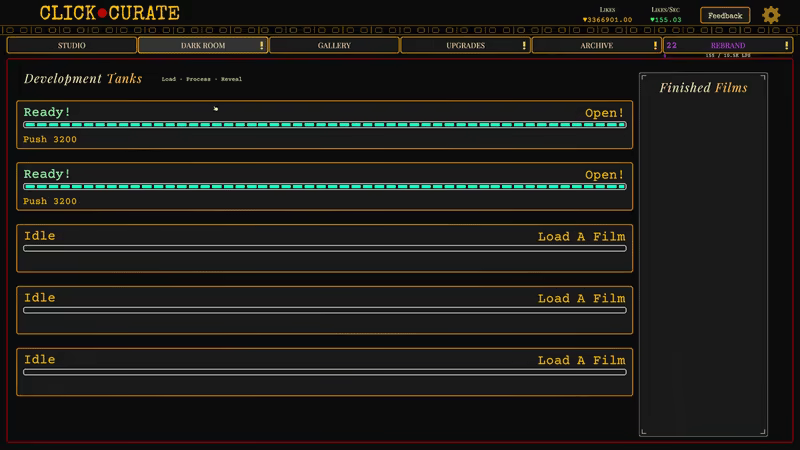Viewport: 800px width, 450px height.
Task: Click the alert mark on Archive tab
Action: (655, 45)
